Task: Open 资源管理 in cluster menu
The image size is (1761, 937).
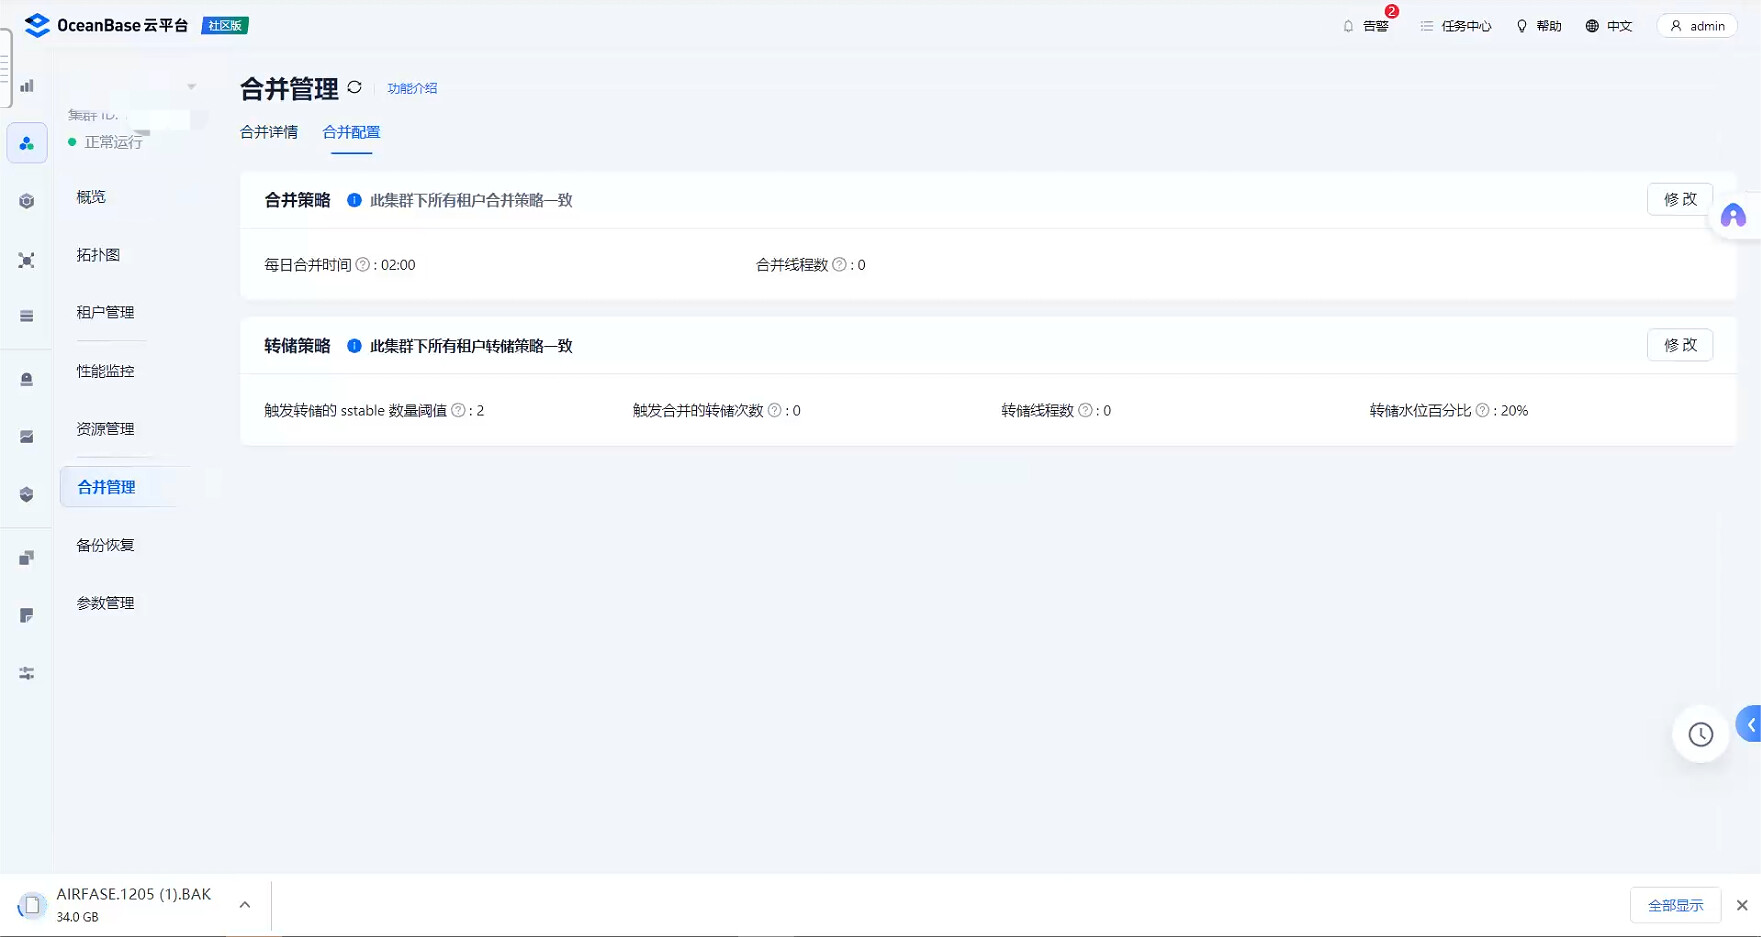Action: 105,429
